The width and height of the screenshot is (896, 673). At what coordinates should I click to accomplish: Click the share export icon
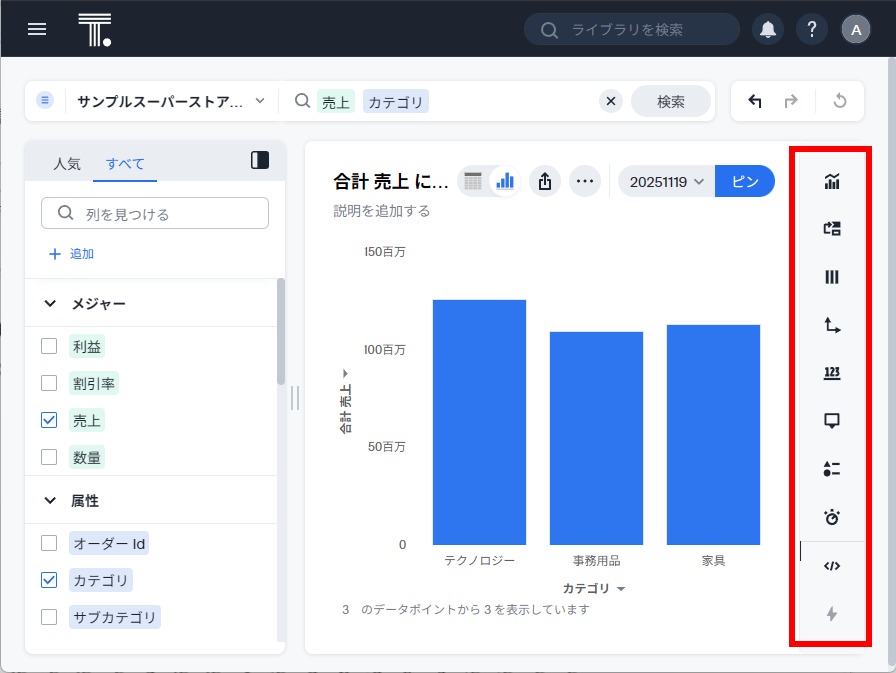point(544,181)
